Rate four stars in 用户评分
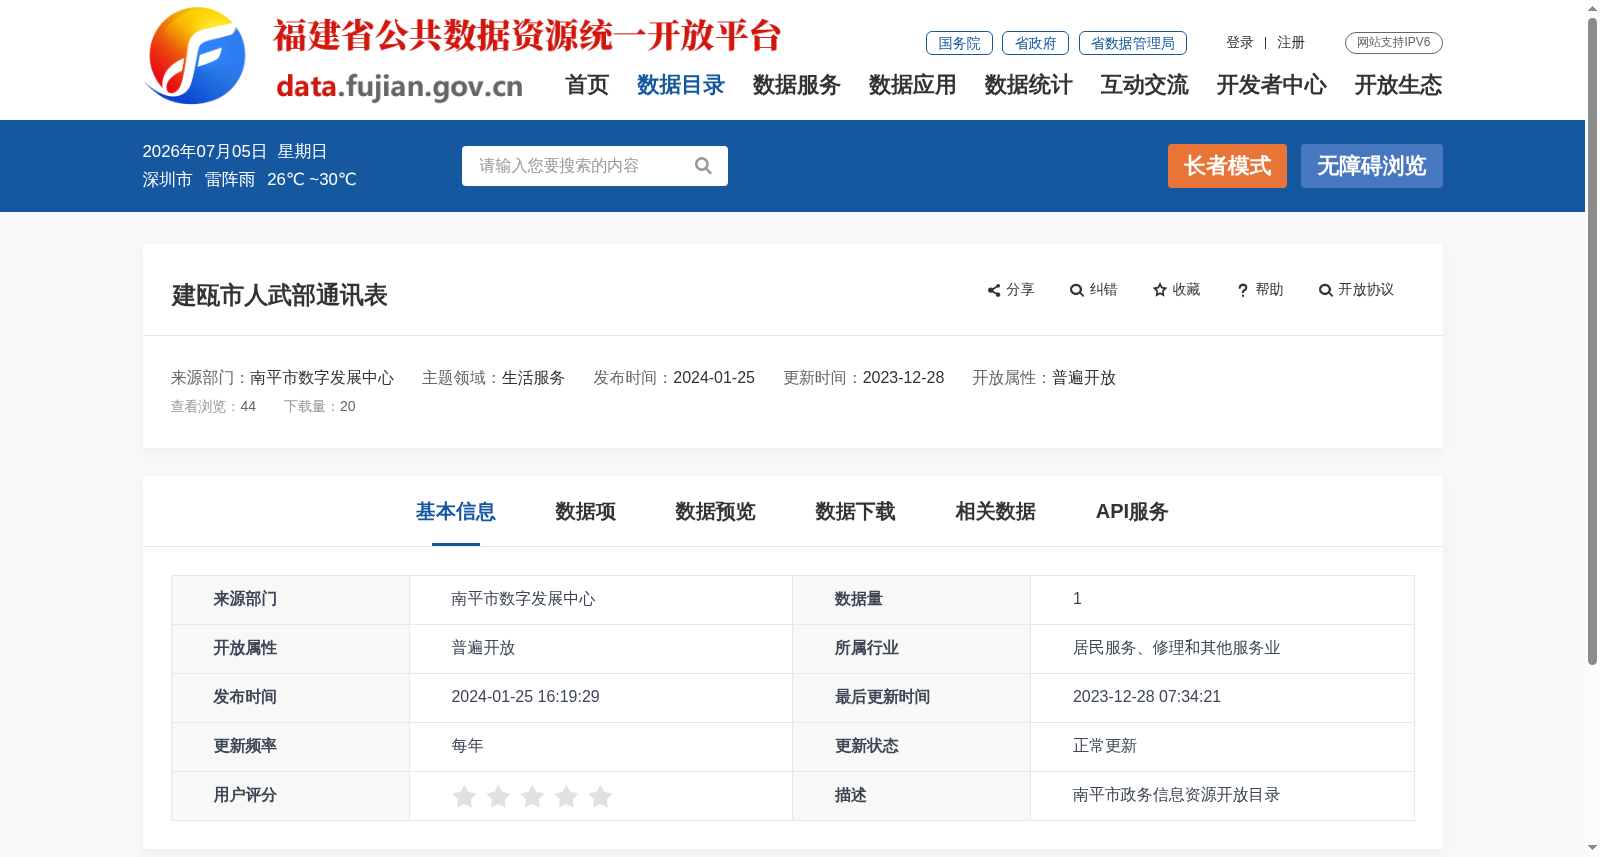This screenshot has height=857, width=1600. pos(566,796)
